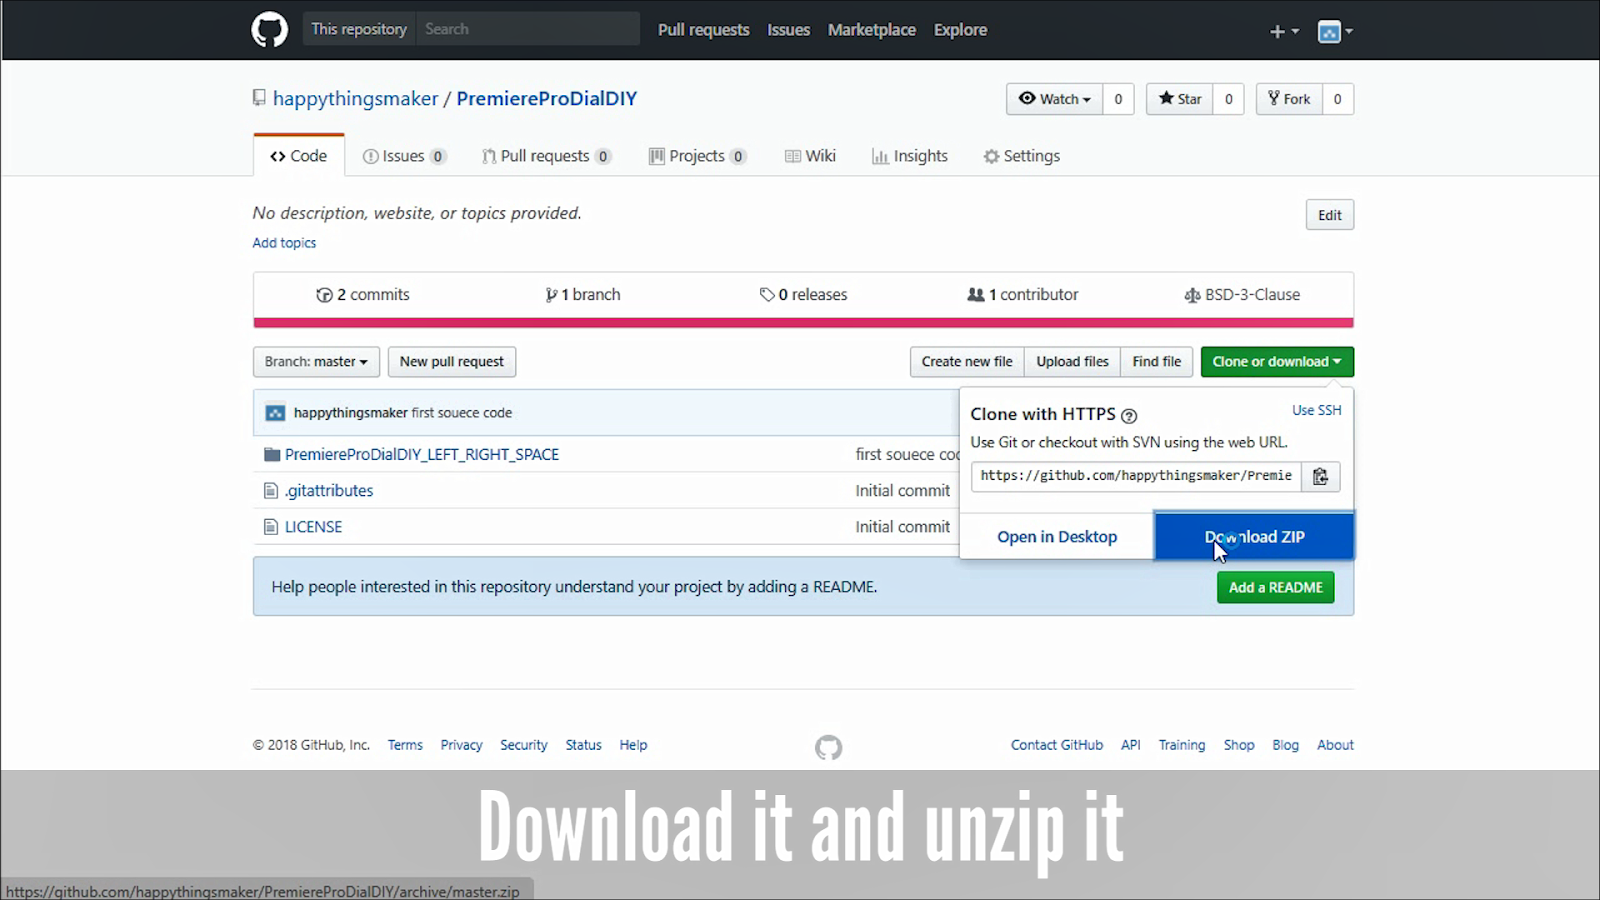Open footer Privacy link
1600x900 pixels.
point(461,745)
